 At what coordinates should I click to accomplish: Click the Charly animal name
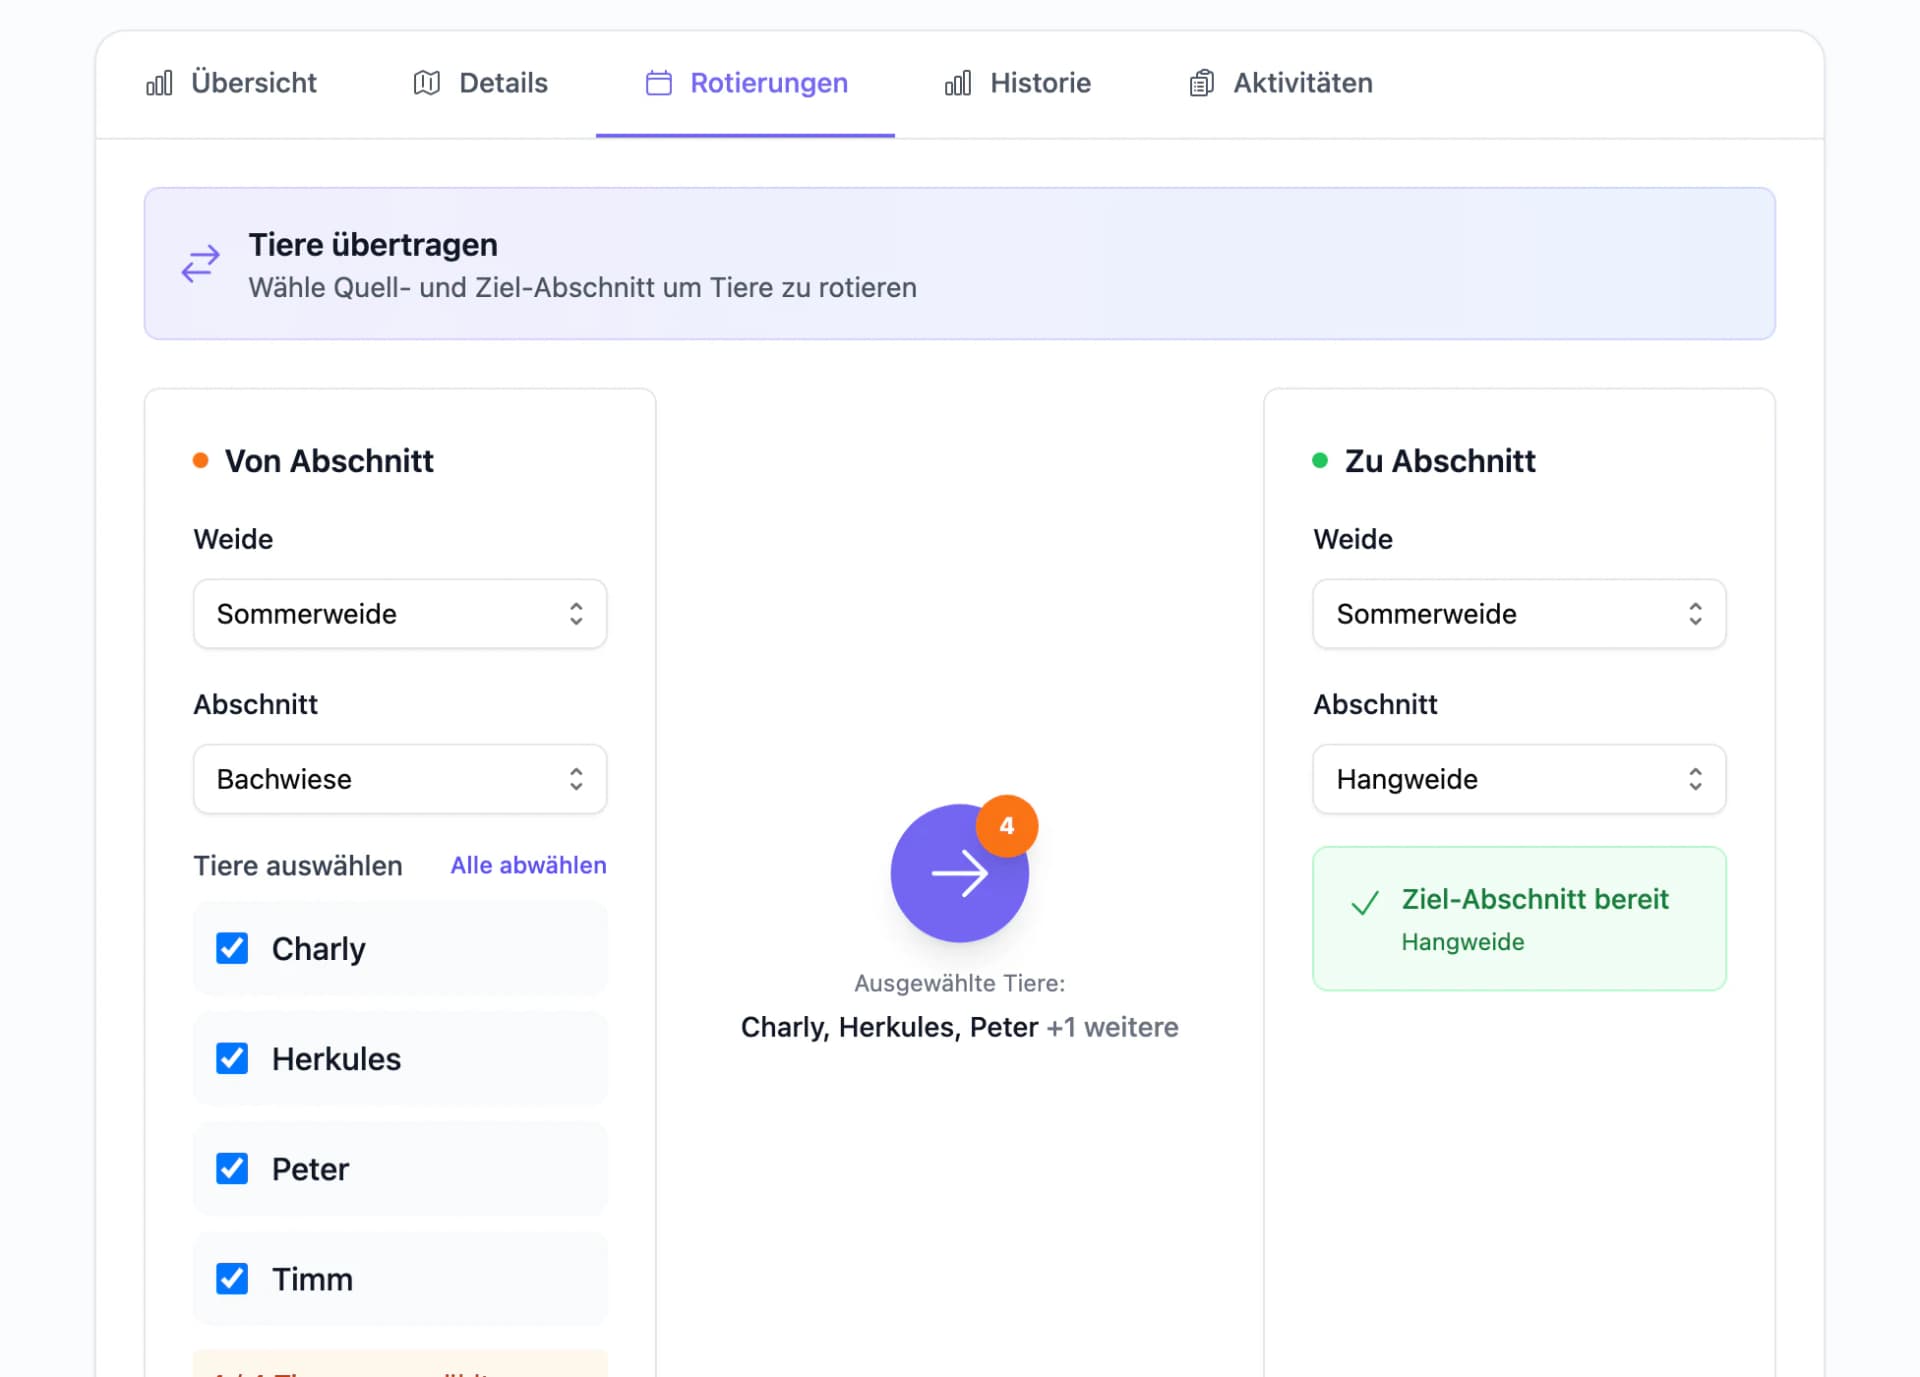click(x=319, y=948)
